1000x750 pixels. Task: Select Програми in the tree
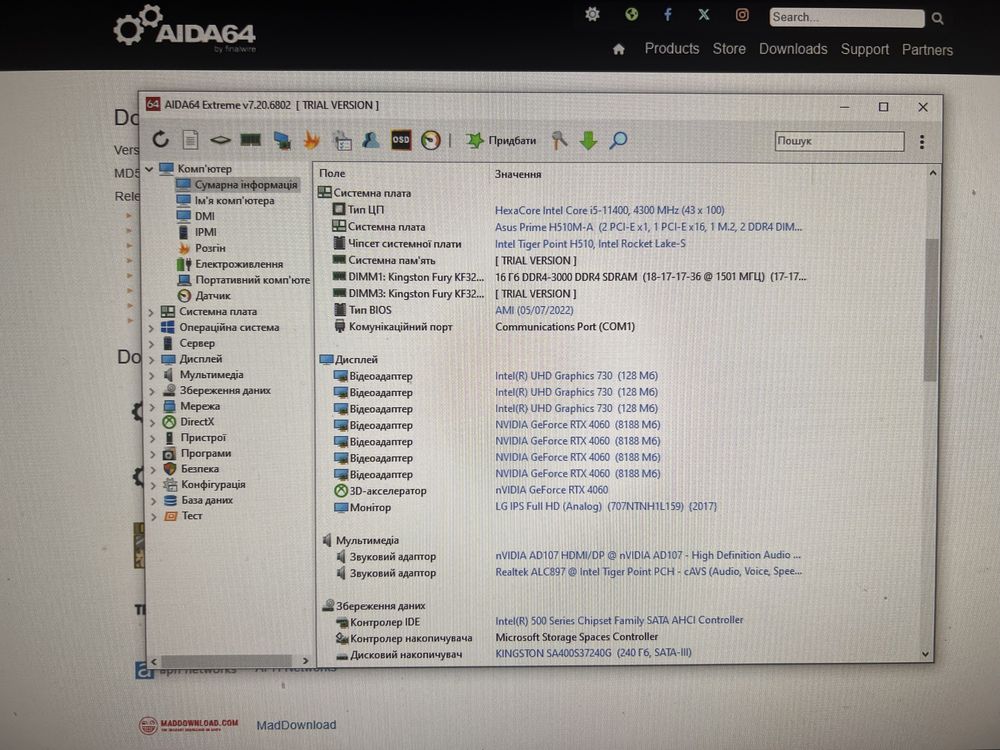pyautogui.click(x=205, y=453)
